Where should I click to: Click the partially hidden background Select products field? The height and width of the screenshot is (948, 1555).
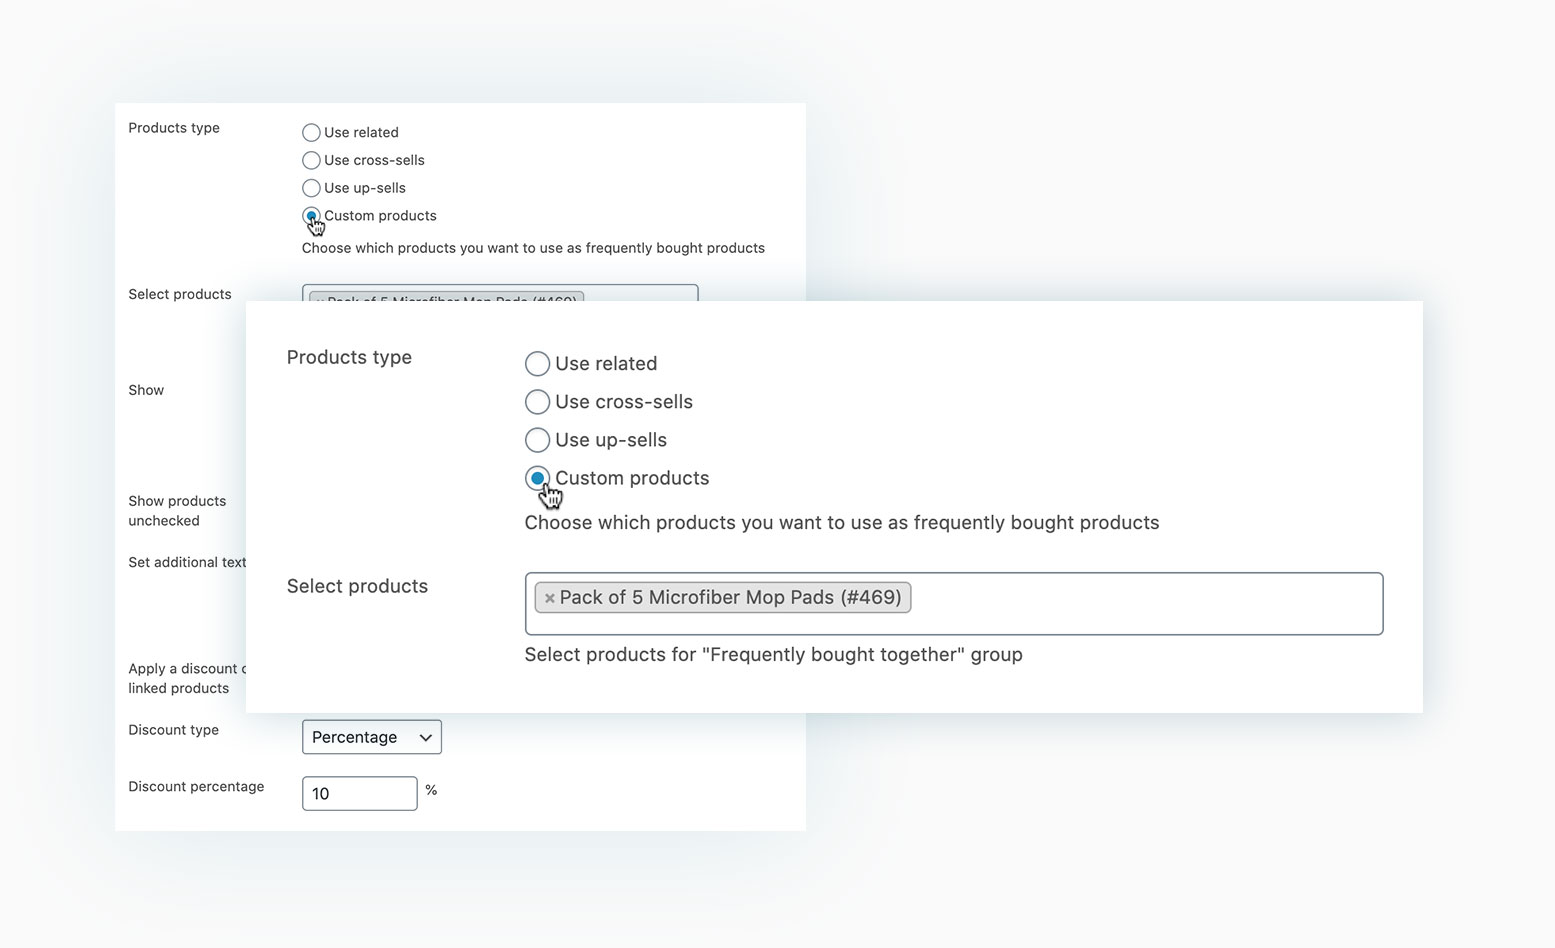click(x=500, y=293)
